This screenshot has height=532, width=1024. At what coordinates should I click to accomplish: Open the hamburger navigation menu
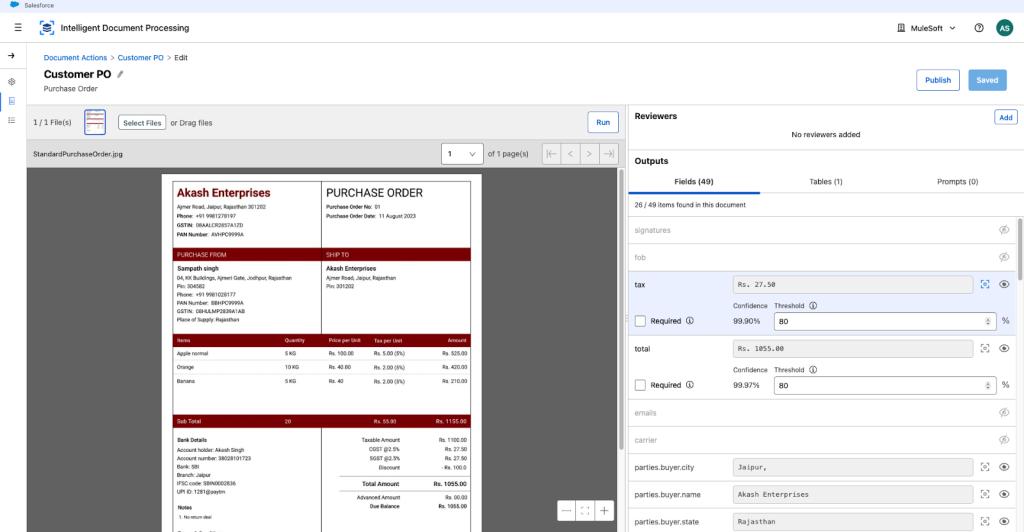click(x=18, y=27)
